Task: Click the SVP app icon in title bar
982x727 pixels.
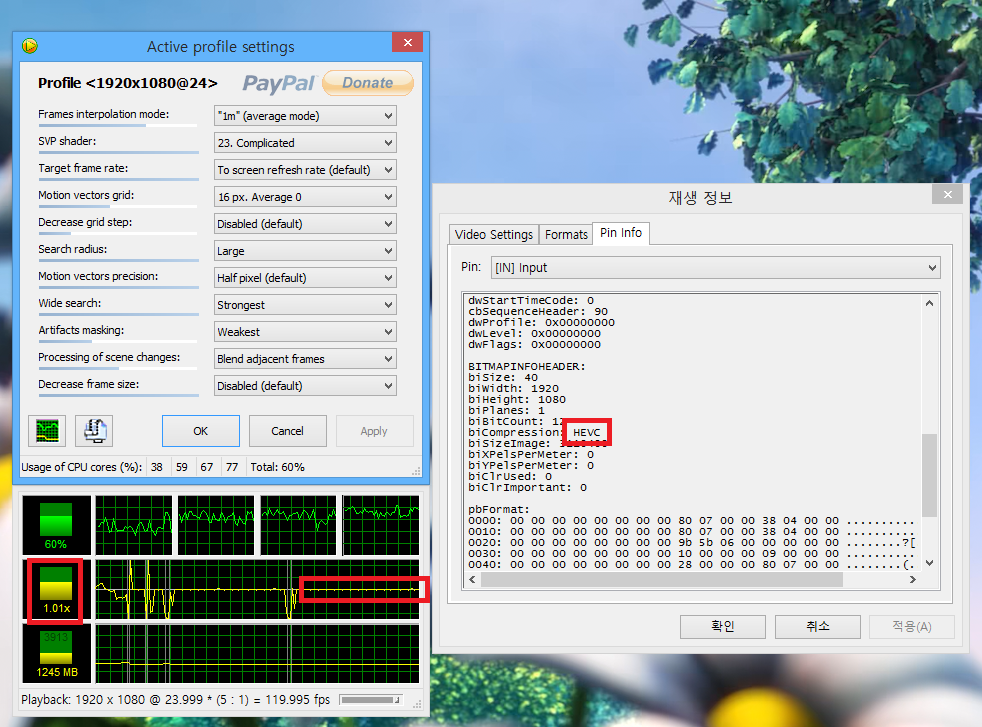Action: pyautogui.click(x=30, y=46)
